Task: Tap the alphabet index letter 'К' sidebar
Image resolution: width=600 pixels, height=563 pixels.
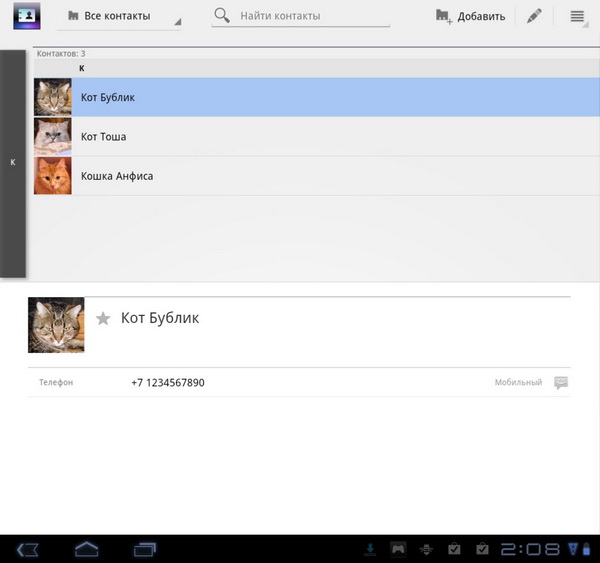Action: tap(13, 162)
